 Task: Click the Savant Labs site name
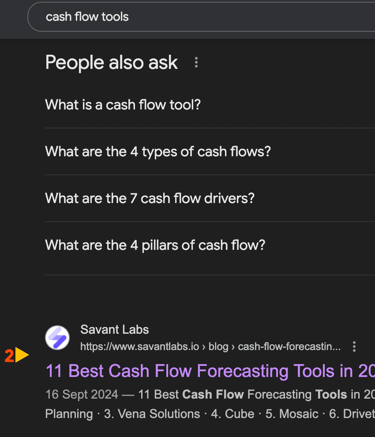114,330
